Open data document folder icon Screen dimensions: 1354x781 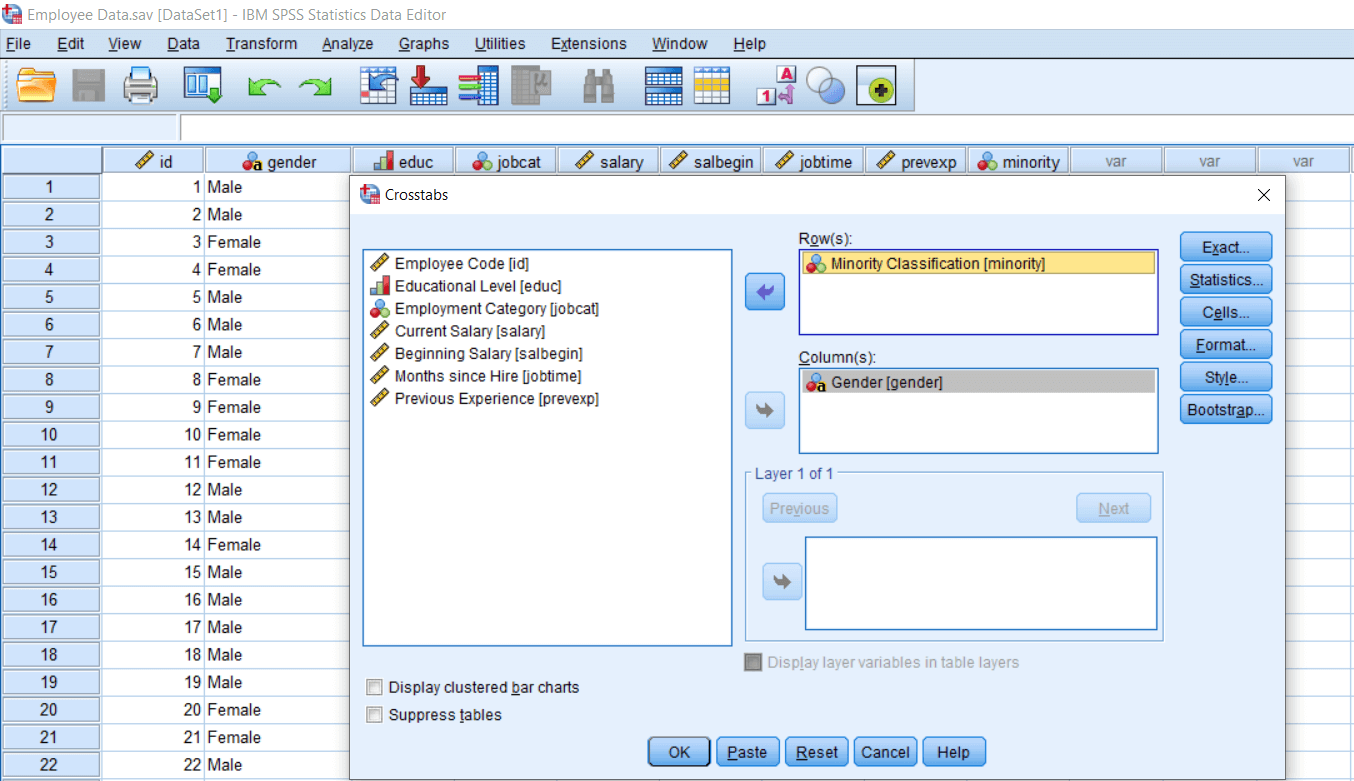point(37,86)
